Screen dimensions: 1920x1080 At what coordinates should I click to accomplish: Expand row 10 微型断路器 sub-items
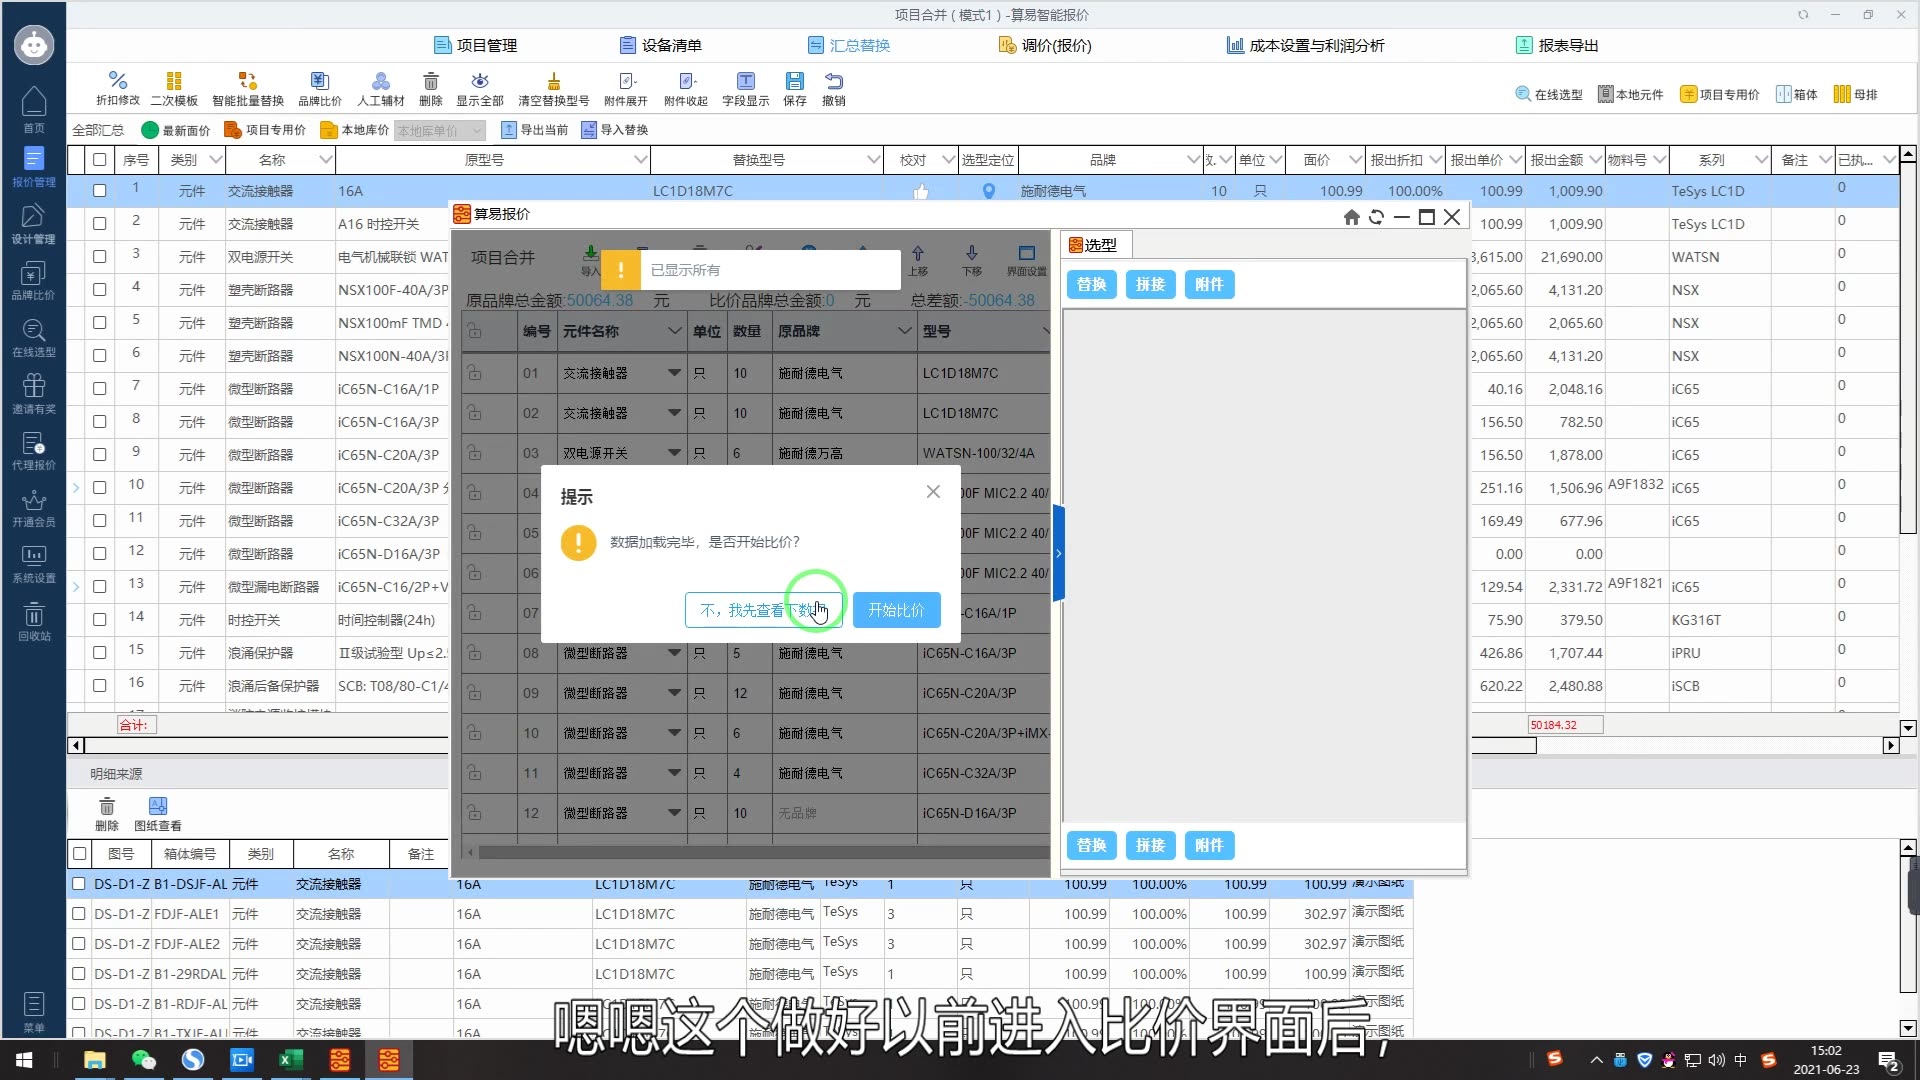(76, 487)
